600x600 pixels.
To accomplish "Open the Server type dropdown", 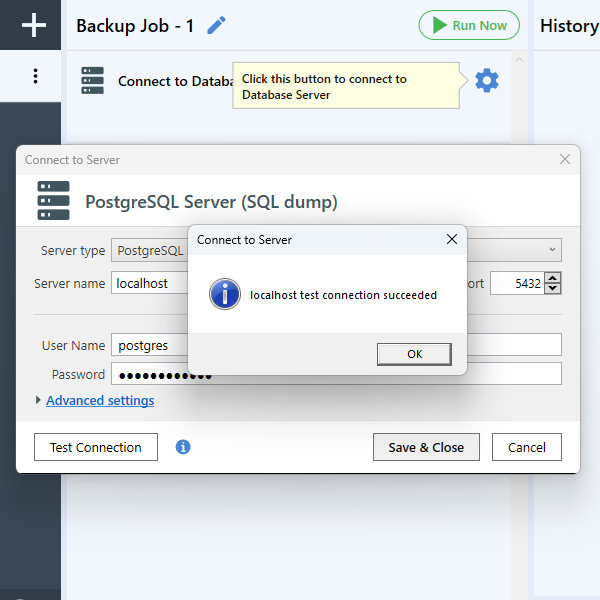I will pos(552,250).
